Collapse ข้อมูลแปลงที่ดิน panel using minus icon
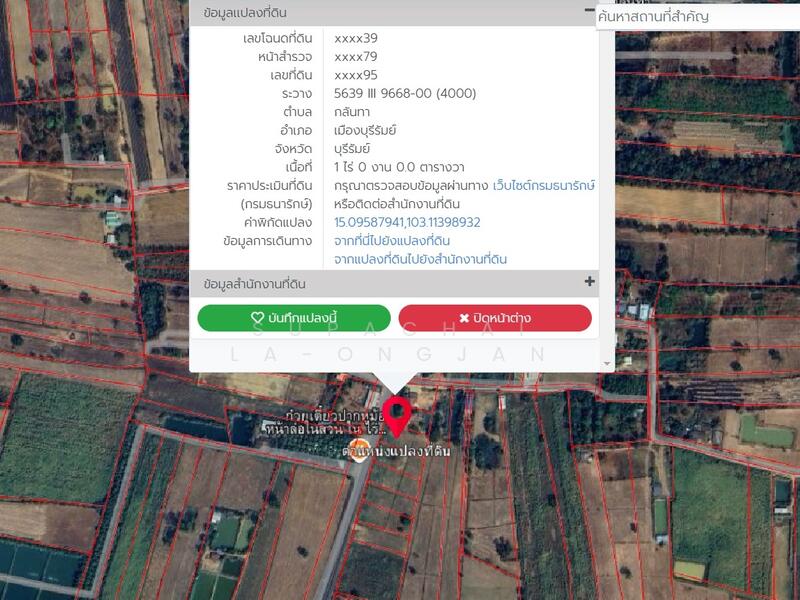The width and height of the screenshot is (800, 600). tap(589, 11)
